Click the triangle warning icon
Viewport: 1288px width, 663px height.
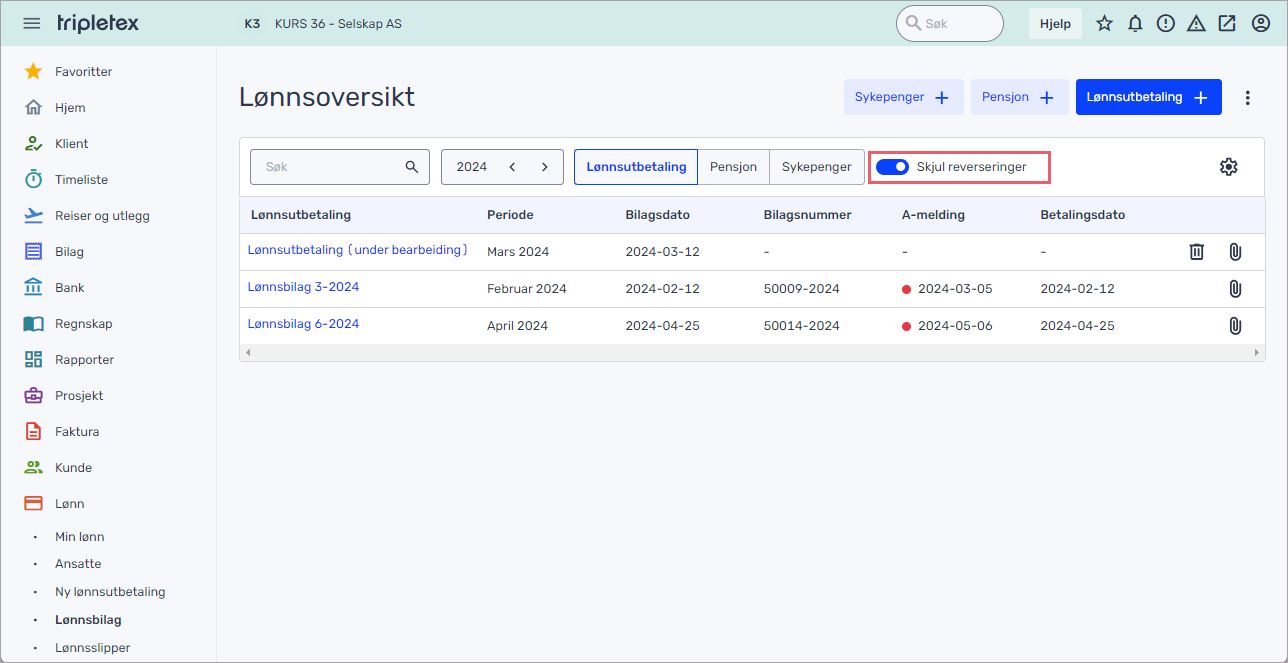click(x=1196, y=23)
